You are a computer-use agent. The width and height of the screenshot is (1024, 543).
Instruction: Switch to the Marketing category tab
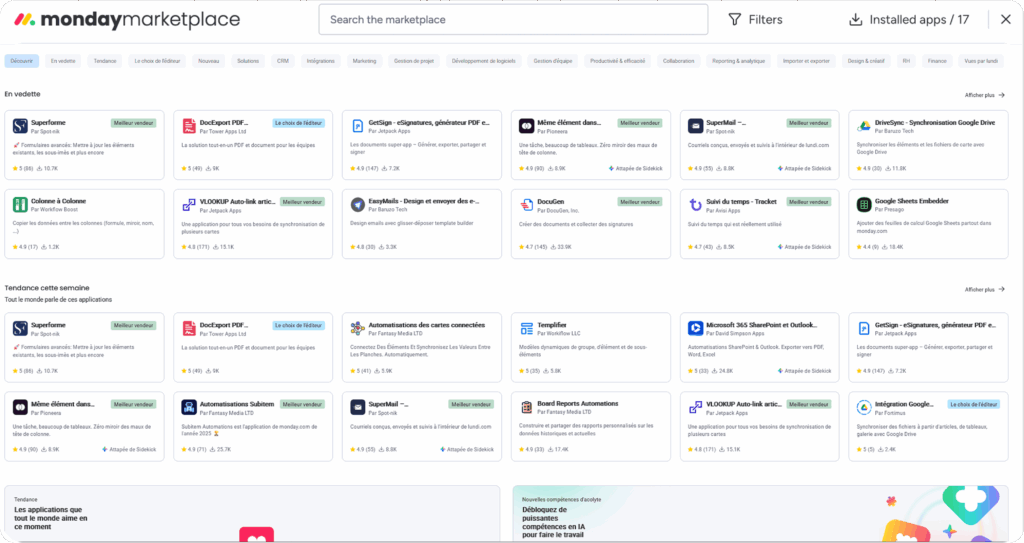click(x=364, y=61)
